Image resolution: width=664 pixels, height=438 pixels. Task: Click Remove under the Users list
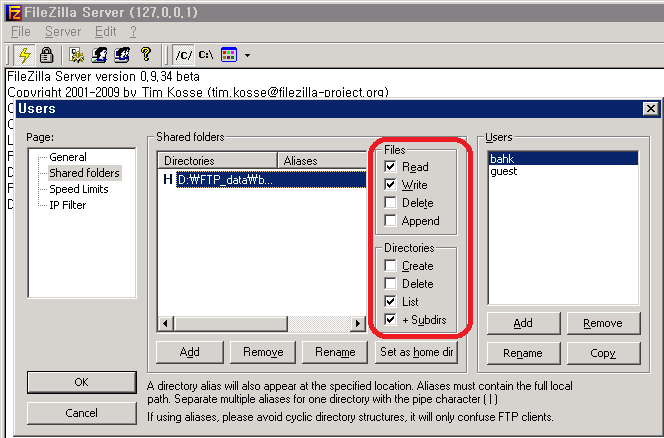click(x=603, y=323)
